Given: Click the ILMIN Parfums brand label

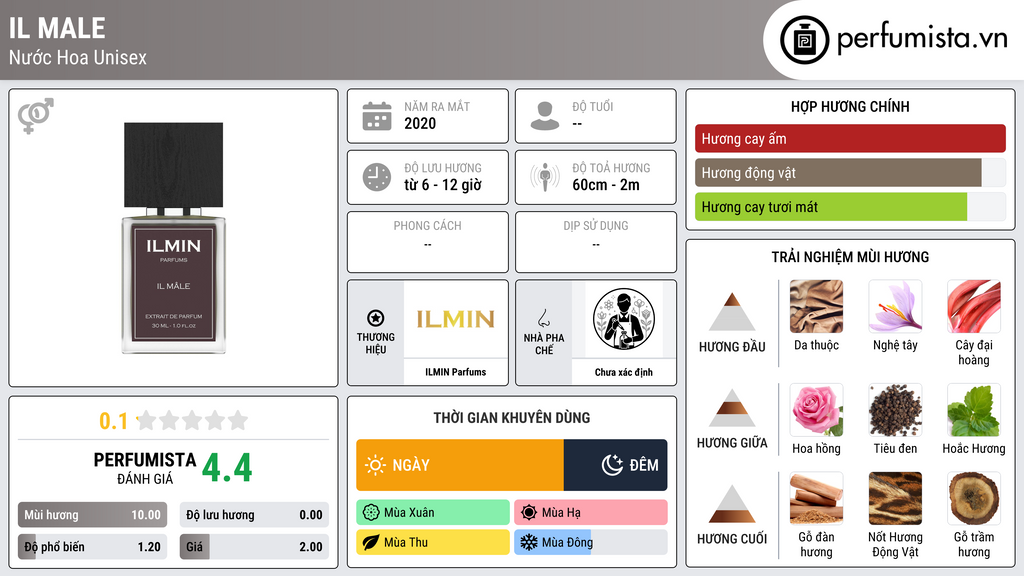Looking at the screenshot, I should 456,372.
